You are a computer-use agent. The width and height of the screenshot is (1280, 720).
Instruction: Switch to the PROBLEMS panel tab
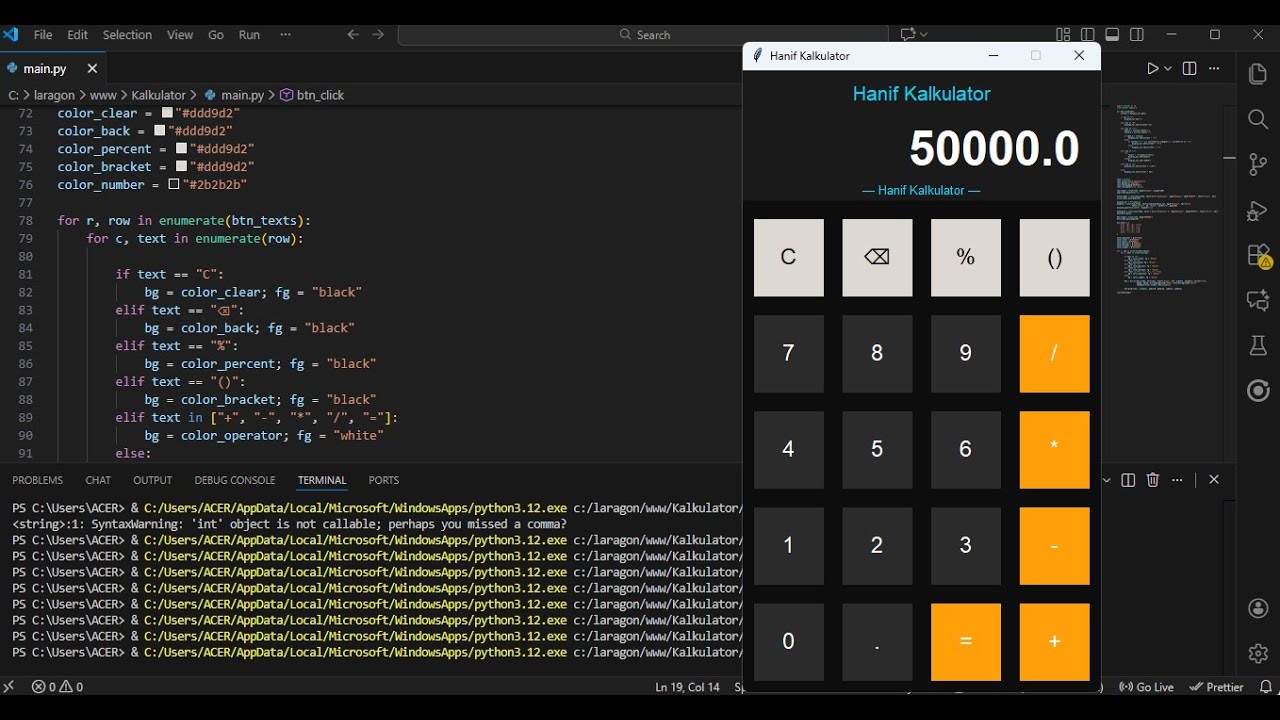click(37, 480)
